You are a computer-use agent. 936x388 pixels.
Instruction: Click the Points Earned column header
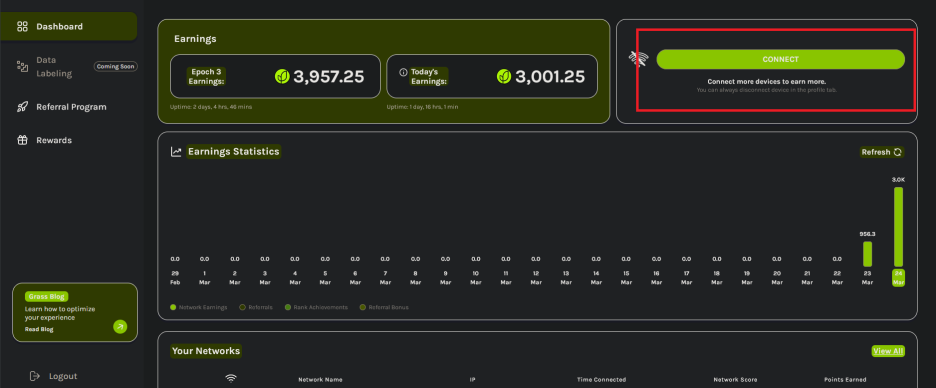click(845, 380)
